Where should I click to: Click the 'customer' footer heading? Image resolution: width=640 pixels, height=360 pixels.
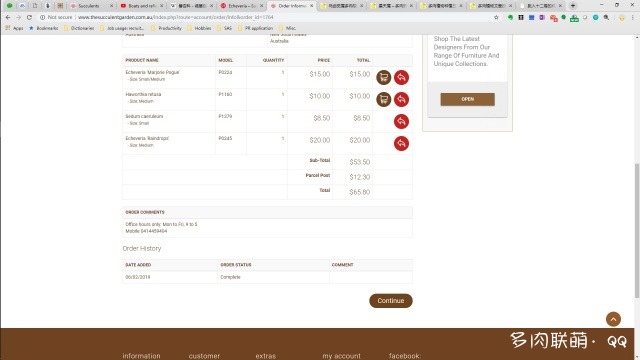click(204, 356)
